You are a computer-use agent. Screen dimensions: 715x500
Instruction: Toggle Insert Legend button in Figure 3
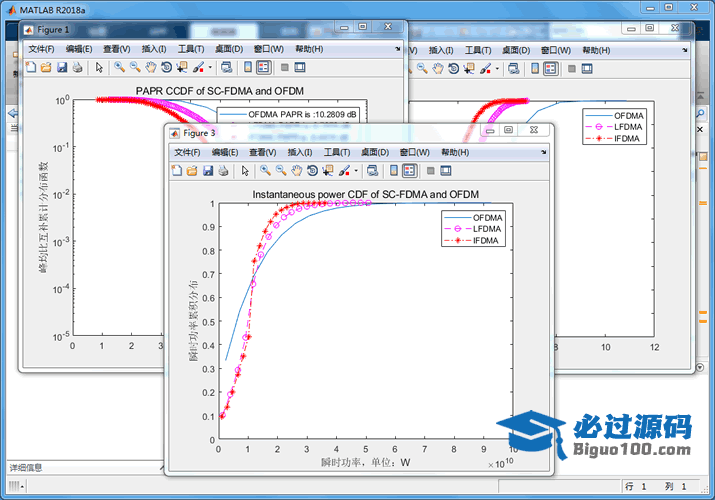coord(409,171)
